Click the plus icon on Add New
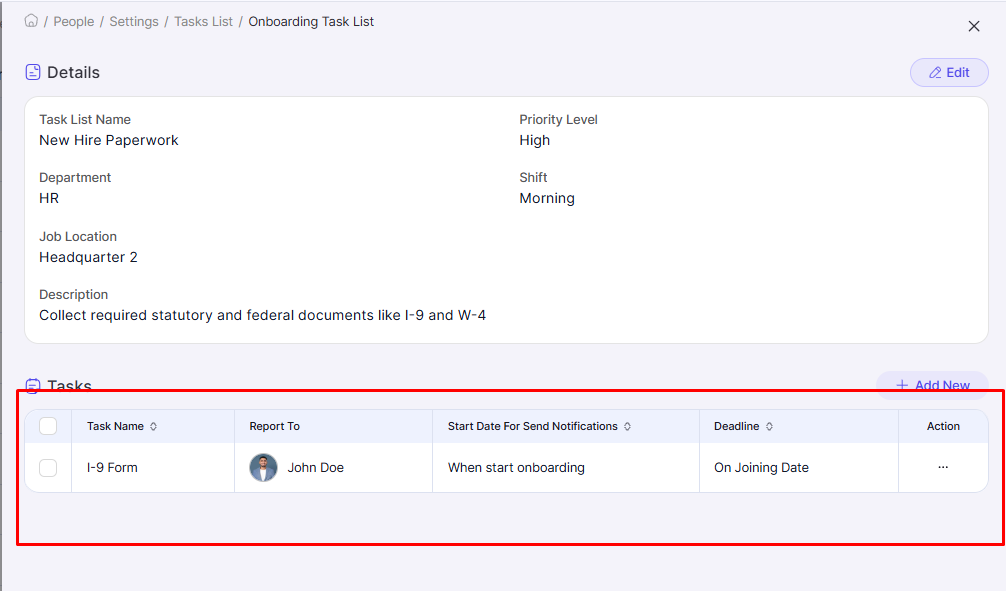1006x591 pixels. tap(904, 385)
